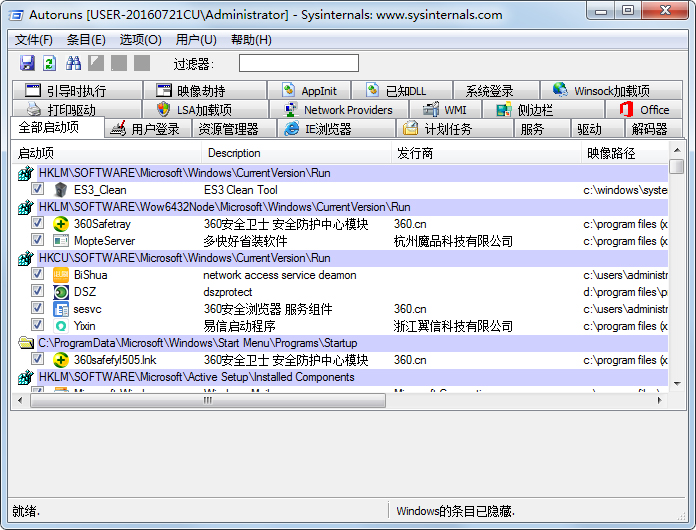Switch to the Office tab
Screen dimensions: 696x530
tap(644, 110)
